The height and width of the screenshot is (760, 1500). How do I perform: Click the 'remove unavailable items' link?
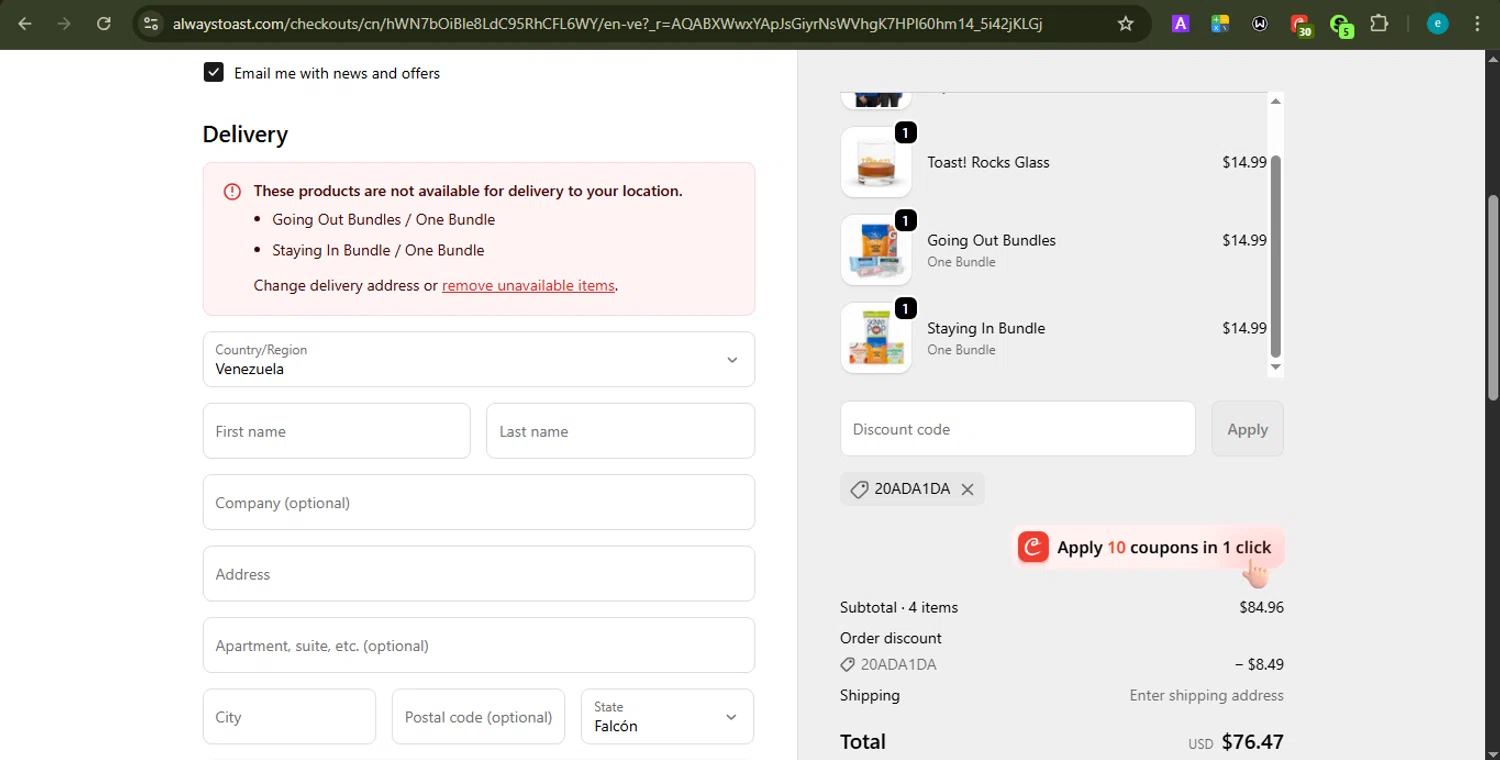pos(528,285)
